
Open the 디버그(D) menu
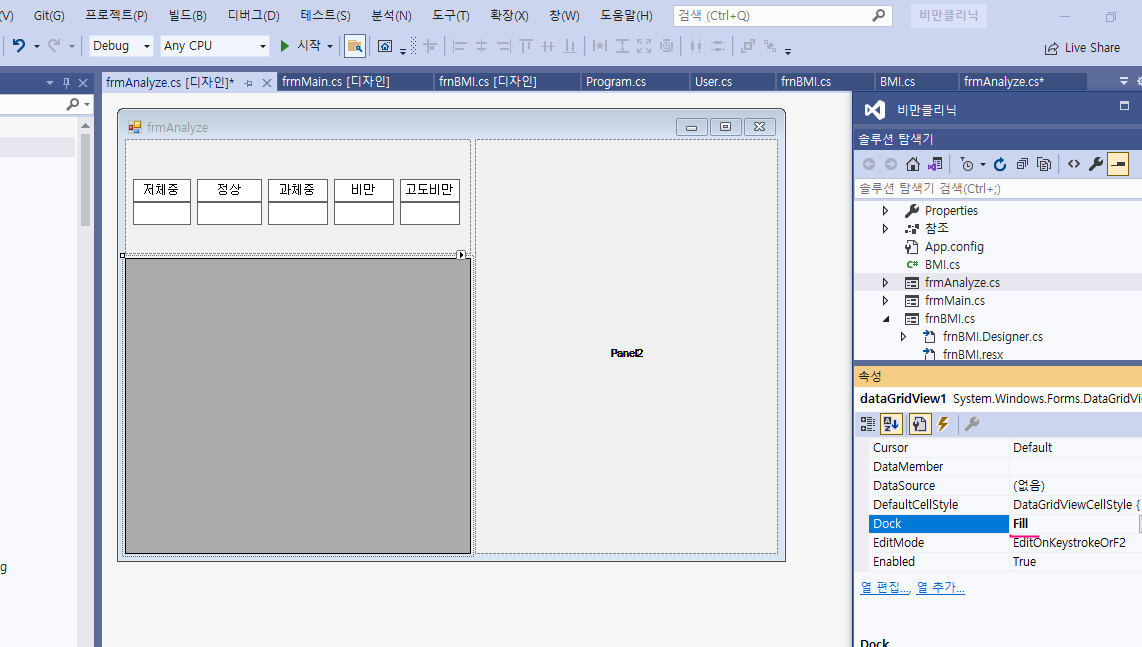(x=253, y=15)
